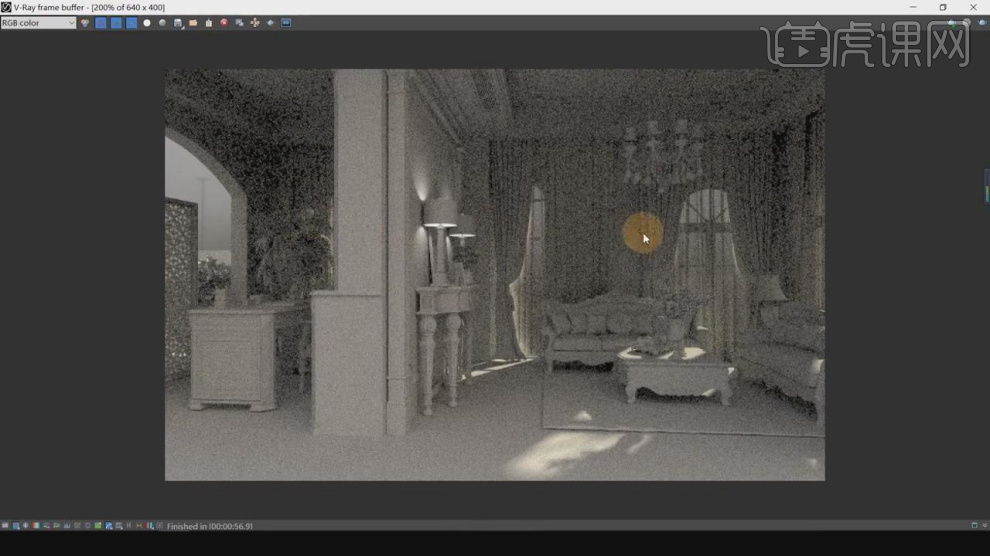Click last status icon before Finished text
The image size is (990, 556).
pyautogui.click(x=159, y=526)
